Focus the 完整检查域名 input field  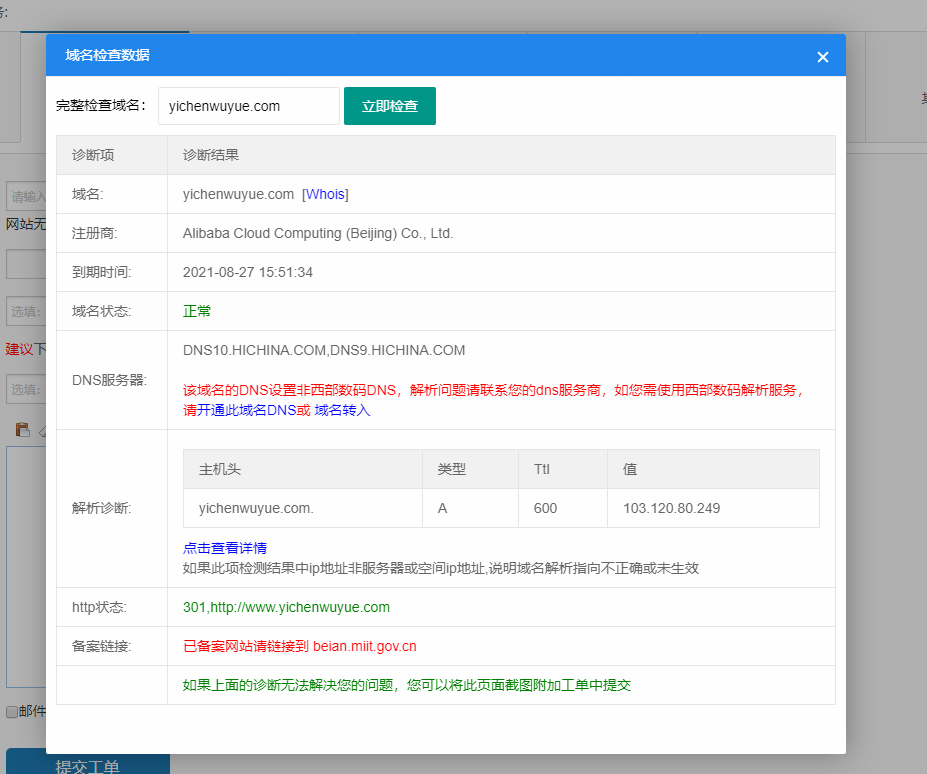[x=248, y=106]
